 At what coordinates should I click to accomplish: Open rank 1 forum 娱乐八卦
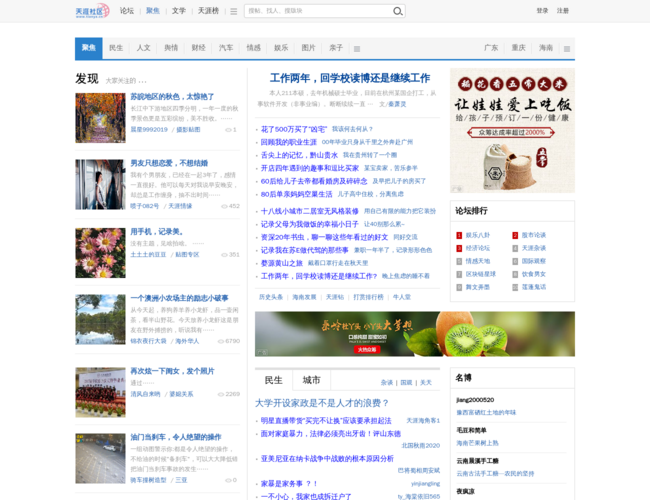[x=478, y=235]
